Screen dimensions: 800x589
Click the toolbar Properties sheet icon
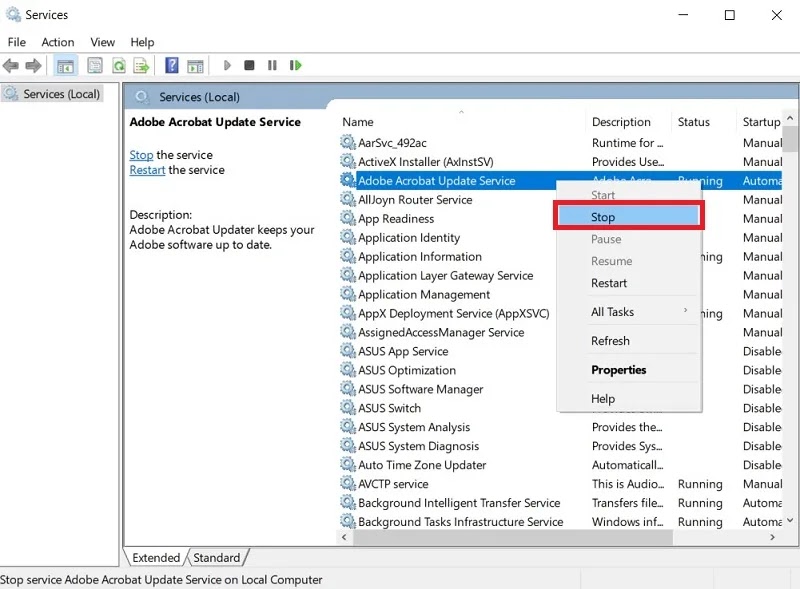(95, 65)
